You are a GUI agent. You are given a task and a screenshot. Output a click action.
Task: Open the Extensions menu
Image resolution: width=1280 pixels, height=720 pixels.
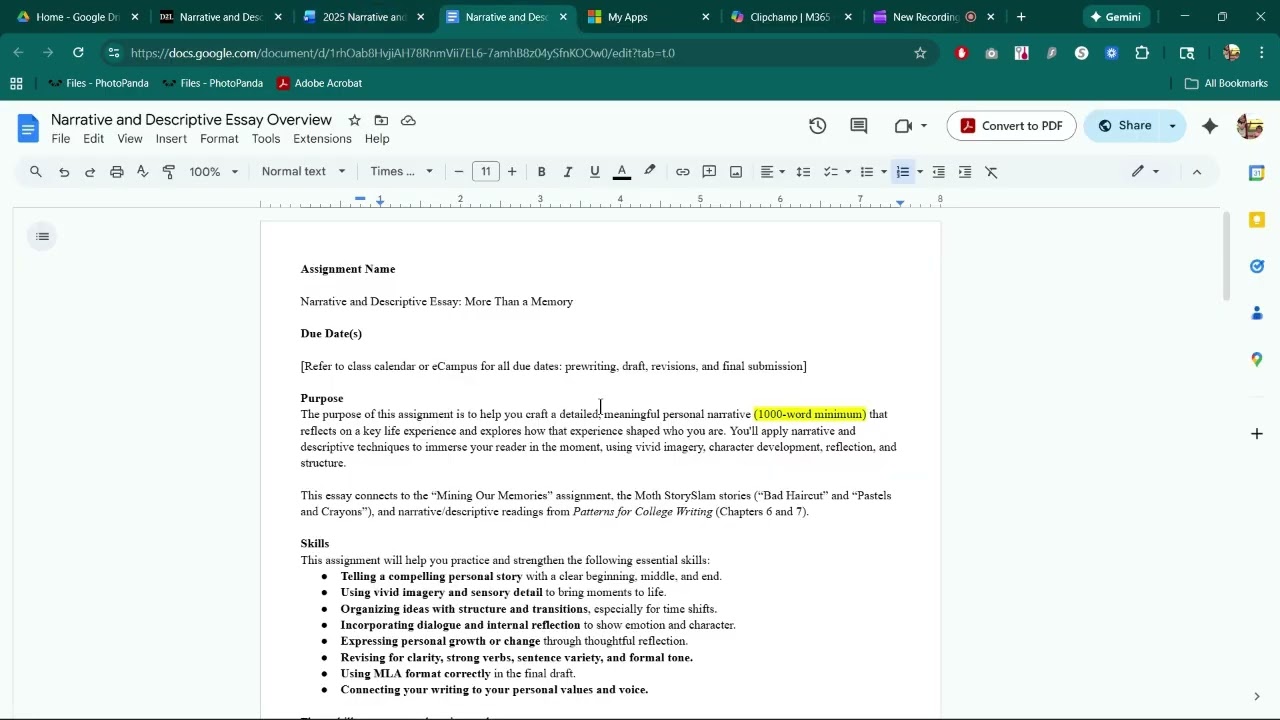[322, 139]
